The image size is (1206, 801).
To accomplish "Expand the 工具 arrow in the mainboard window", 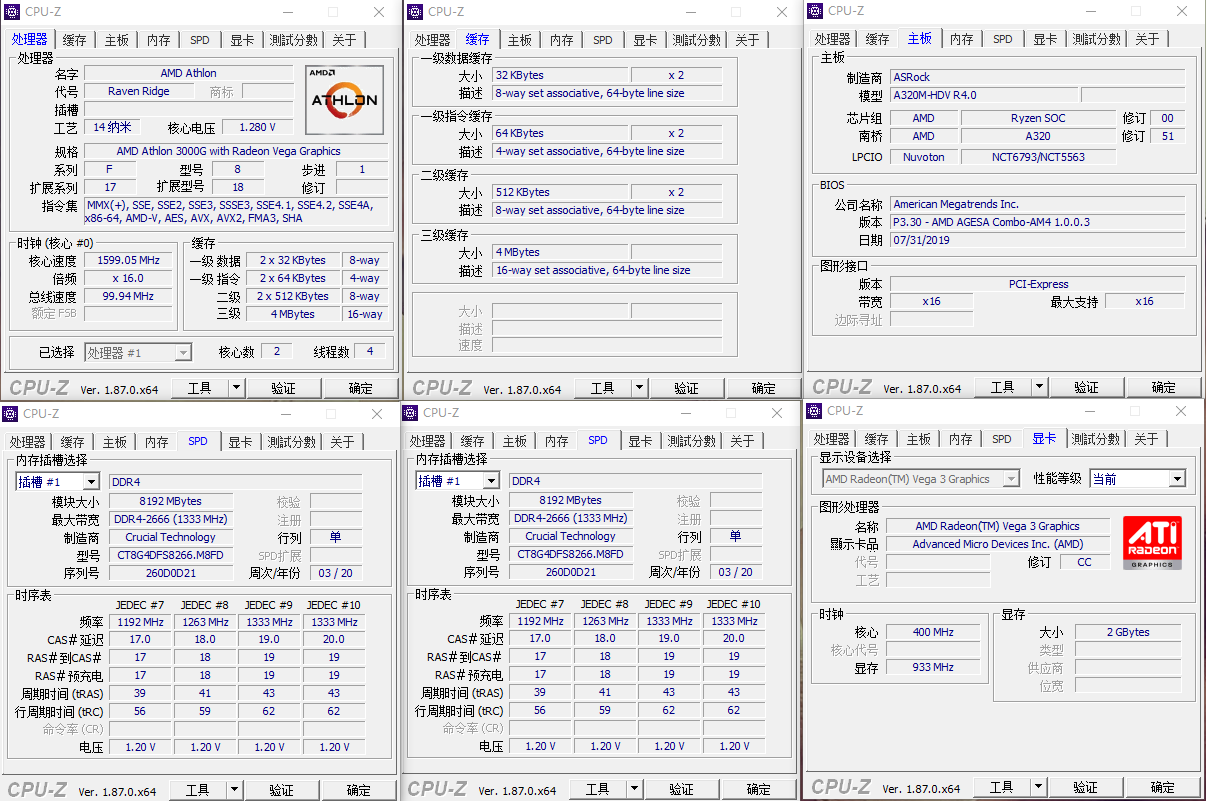I will (1039, 387).
